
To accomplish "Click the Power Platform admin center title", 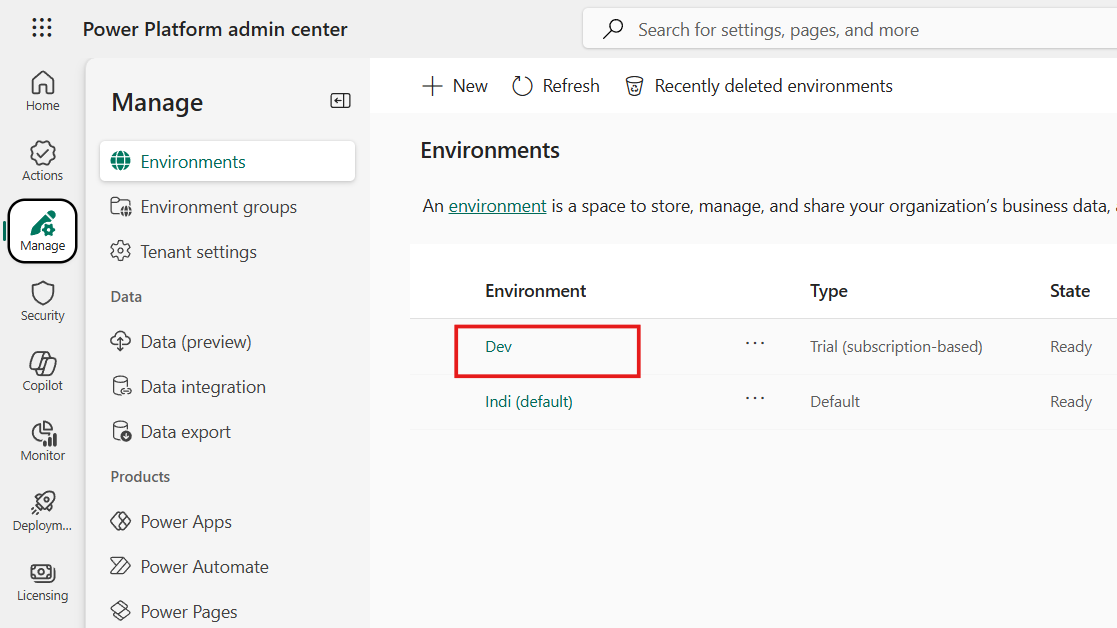I will (x=215, y=29).
